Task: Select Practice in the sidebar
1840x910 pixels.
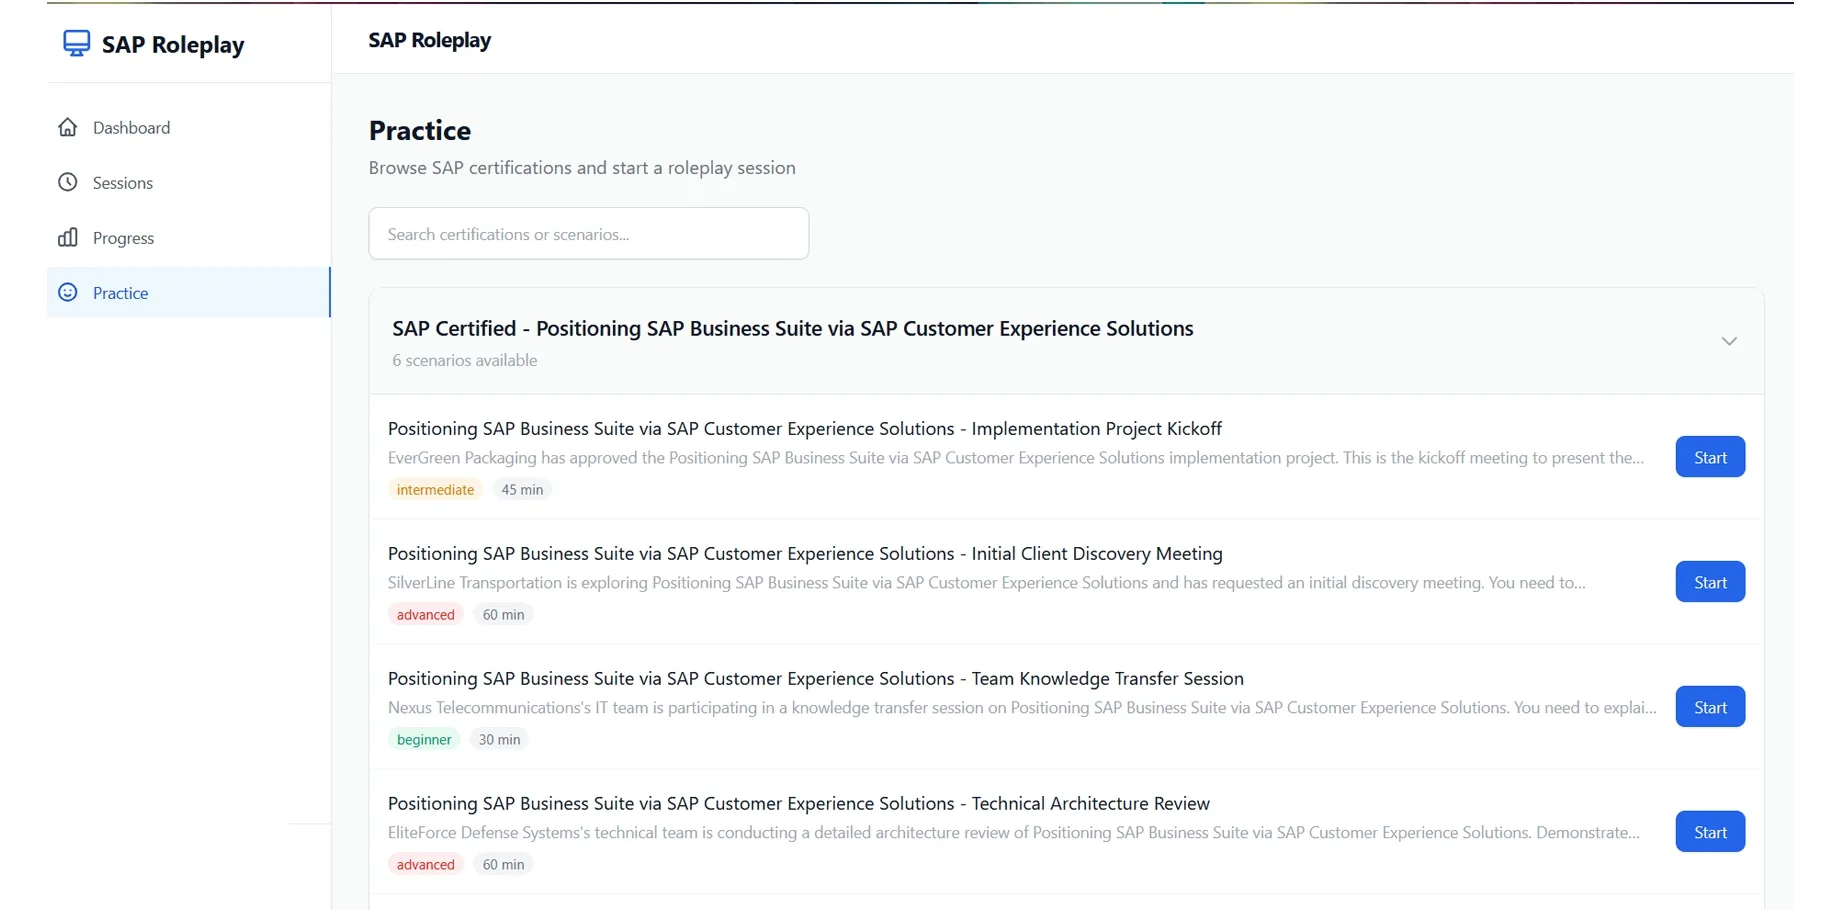Action: coord(120,292)
